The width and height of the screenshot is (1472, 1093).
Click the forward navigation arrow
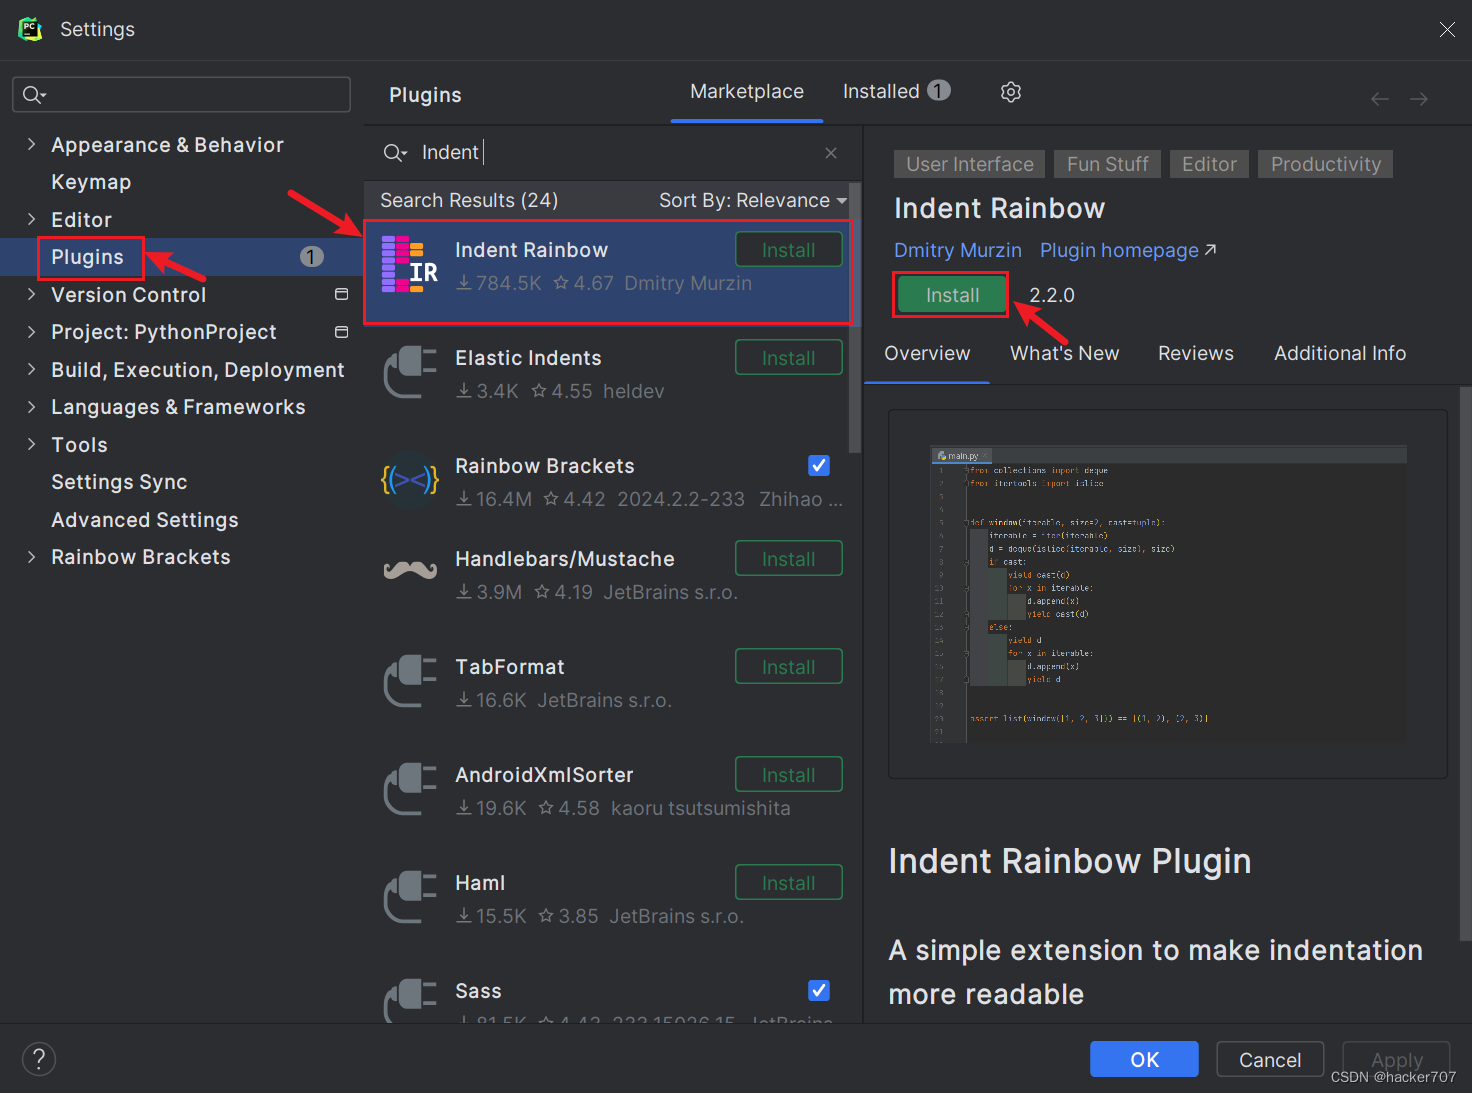pyautogui.click(x=1419, y=98)
